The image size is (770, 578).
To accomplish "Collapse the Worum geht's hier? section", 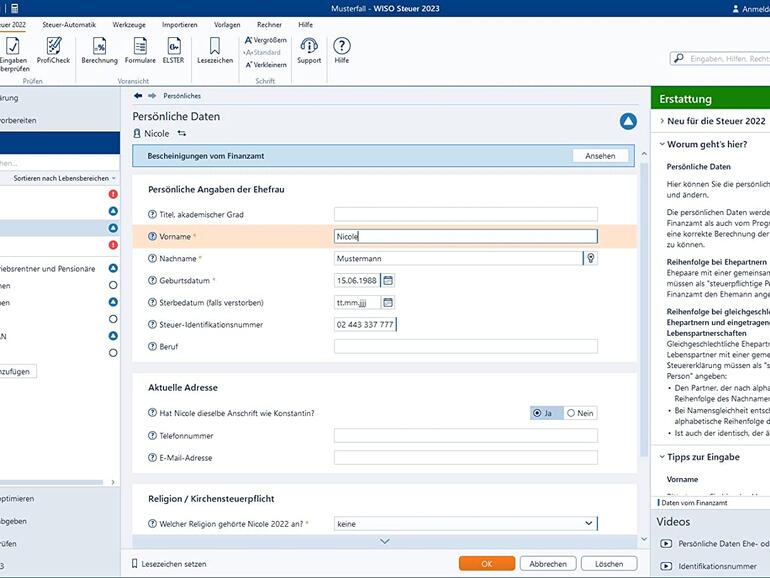I will [x=707, y=144].
